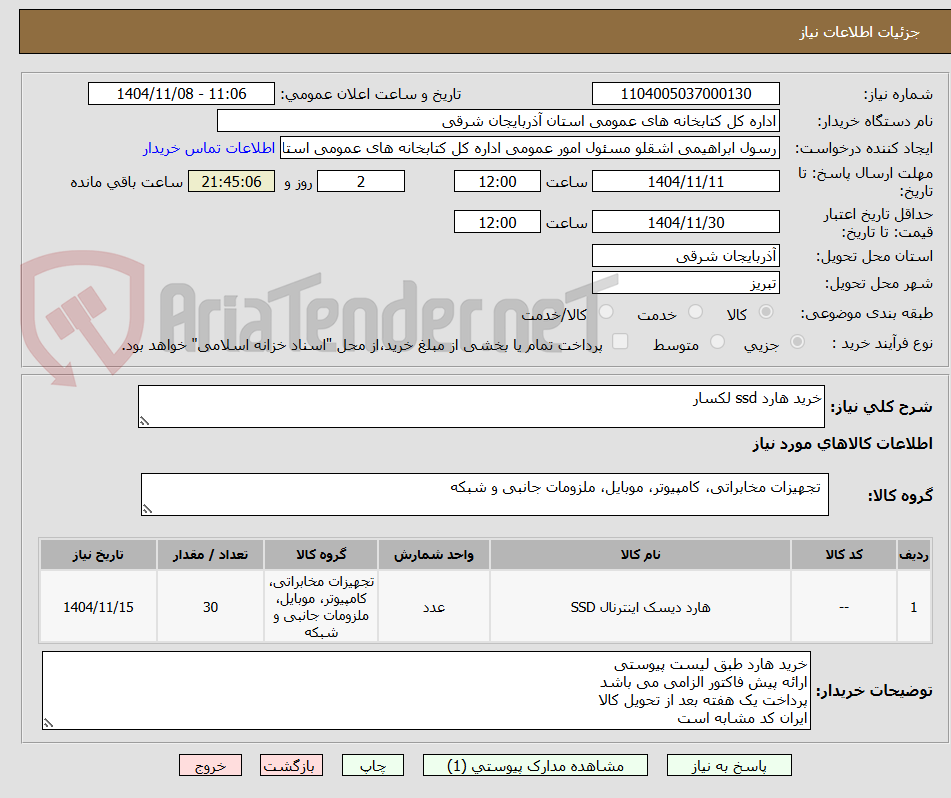Screen dimensions: 951x798
Task: Click the خروج button
Action: click(210, 764)
